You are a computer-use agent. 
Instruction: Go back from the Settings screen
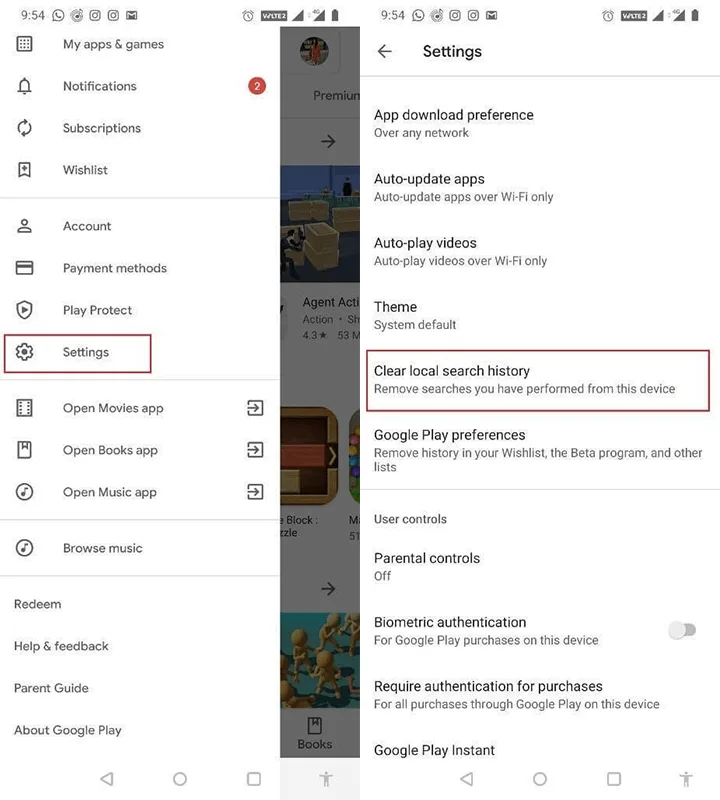click(x=384, y=51)
